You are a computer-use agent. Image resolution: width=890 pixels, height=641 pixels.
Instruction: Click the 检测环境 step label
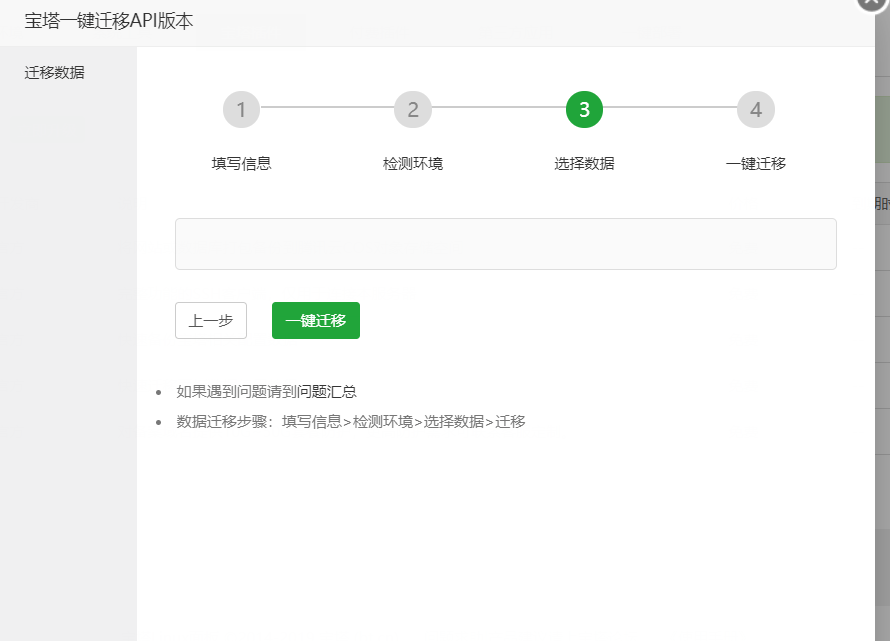click(x=413, y=163)
